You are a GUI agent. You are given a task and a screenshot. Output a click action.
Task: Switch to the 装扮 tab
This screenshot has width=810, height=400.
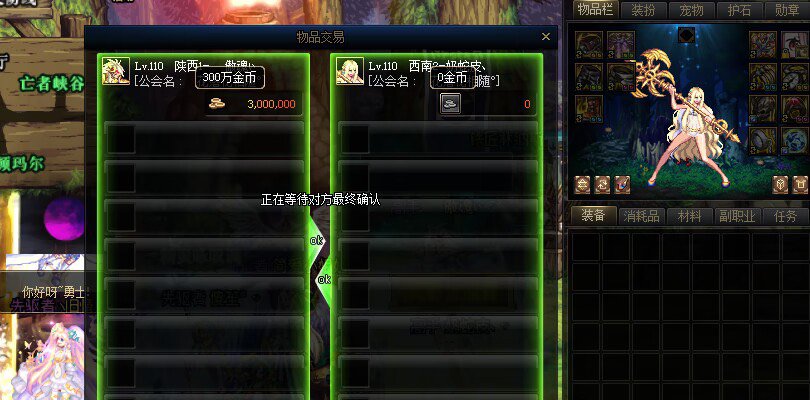pos(642,11)
